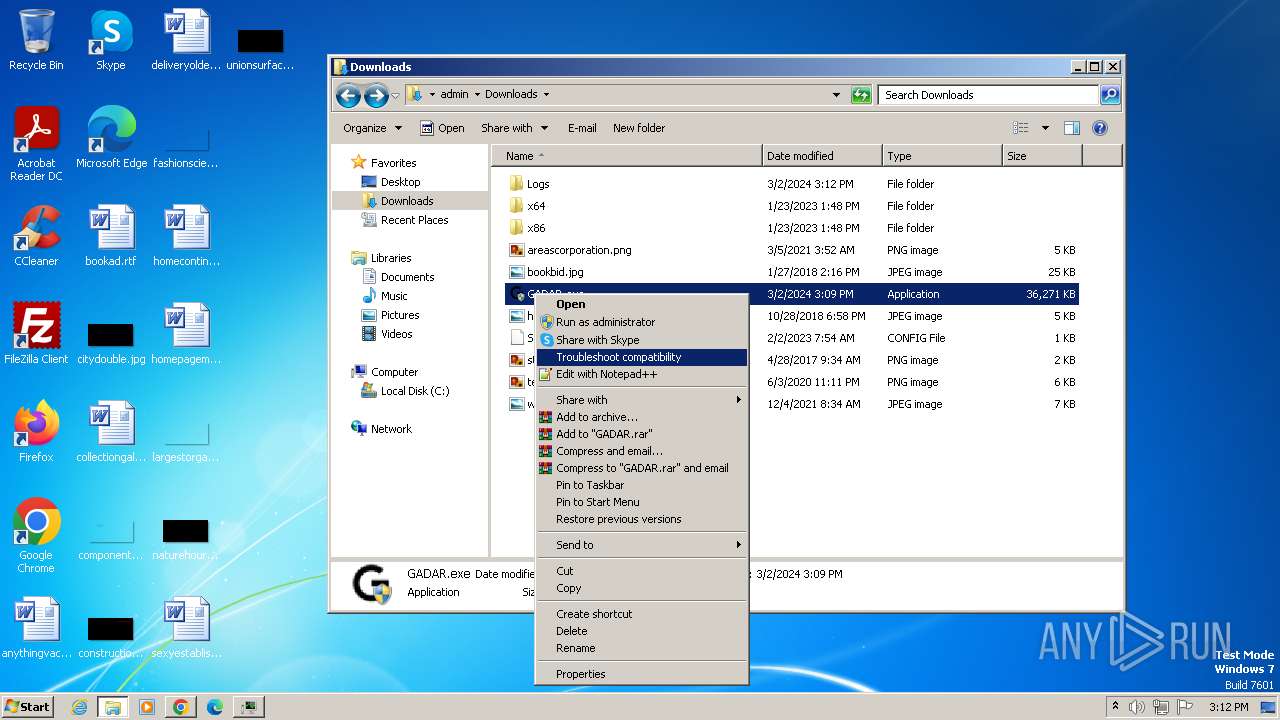Select Pin to Start Menu
This screenshot has width=1280, height=720.
(x=642, y=502)
